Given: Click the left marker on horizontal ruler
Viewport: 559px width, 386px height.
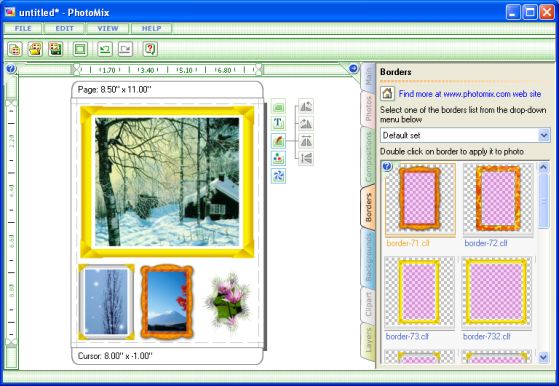Looking at the screenshot, I should click(x=76, y=69).
